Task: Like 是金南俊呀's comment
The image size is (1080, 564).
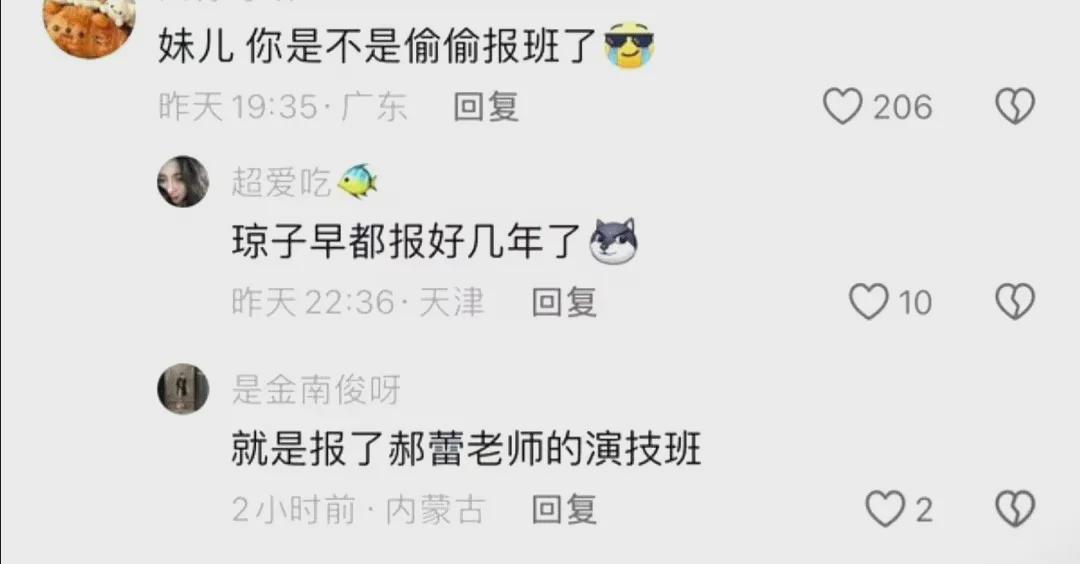Action: pos(885,510)
